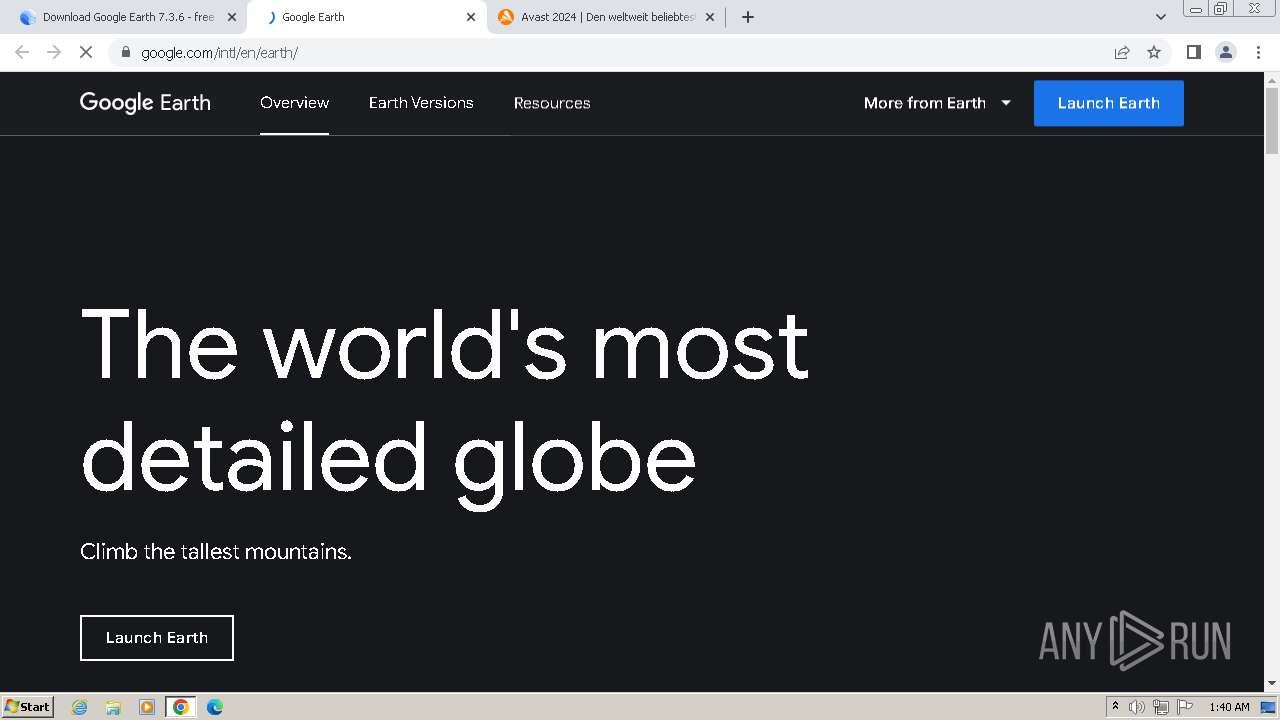View site information lock icon
The width and height of the screenshot is (1280, 720).
[x=125, y=52]
